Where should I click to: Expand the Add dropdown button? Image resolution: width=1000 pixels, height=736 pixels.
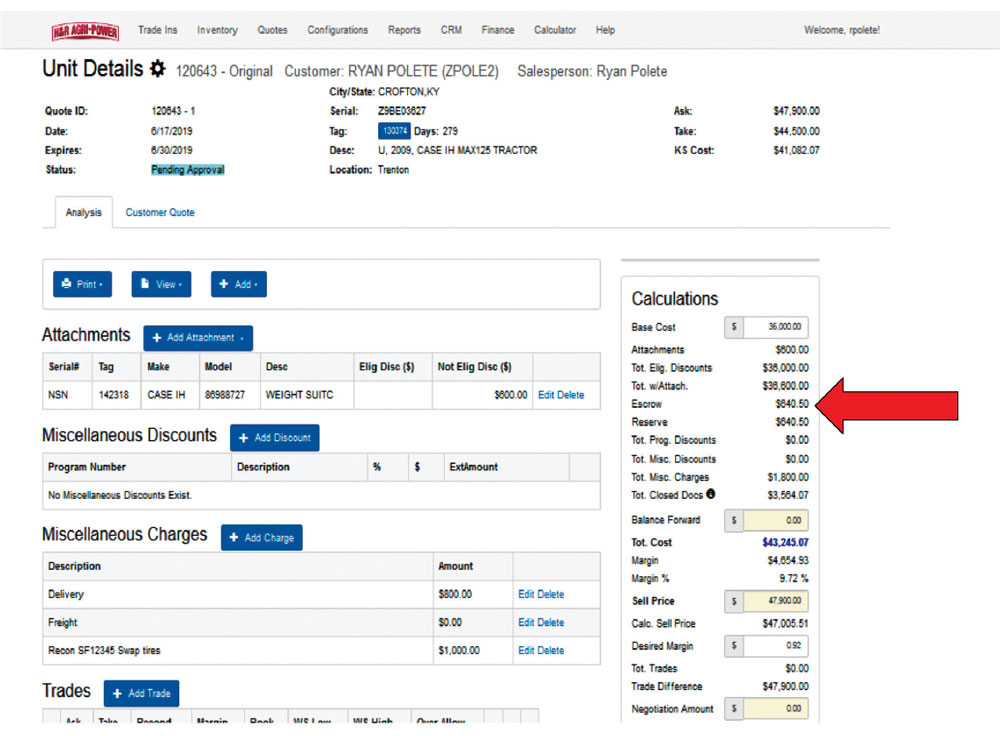239,284
